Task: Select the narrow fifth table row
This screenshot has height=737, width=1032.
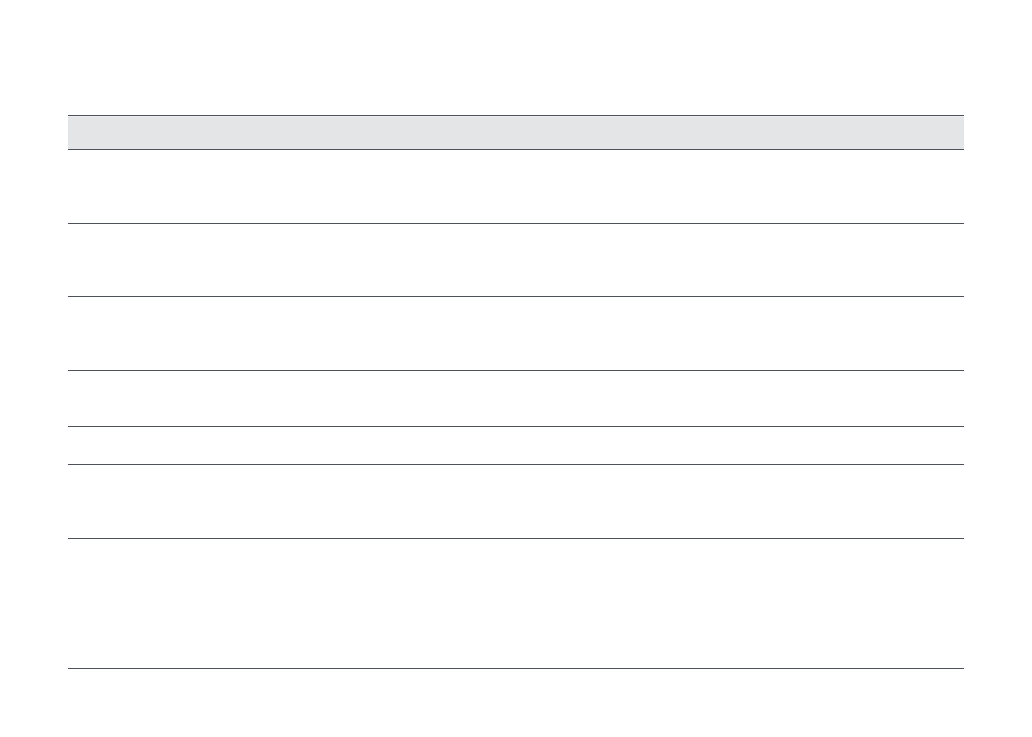Action: (x=515, y=445)
